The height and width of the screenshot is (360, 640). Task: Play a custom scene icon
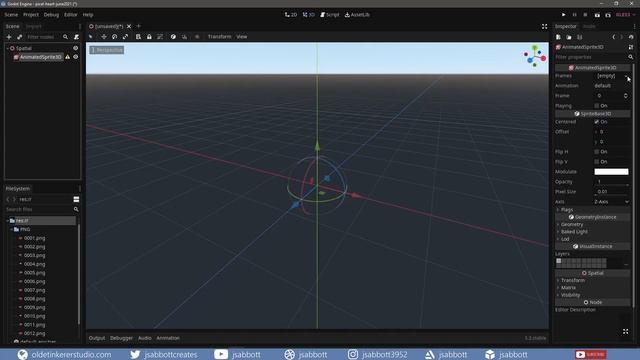coord(608,15)
